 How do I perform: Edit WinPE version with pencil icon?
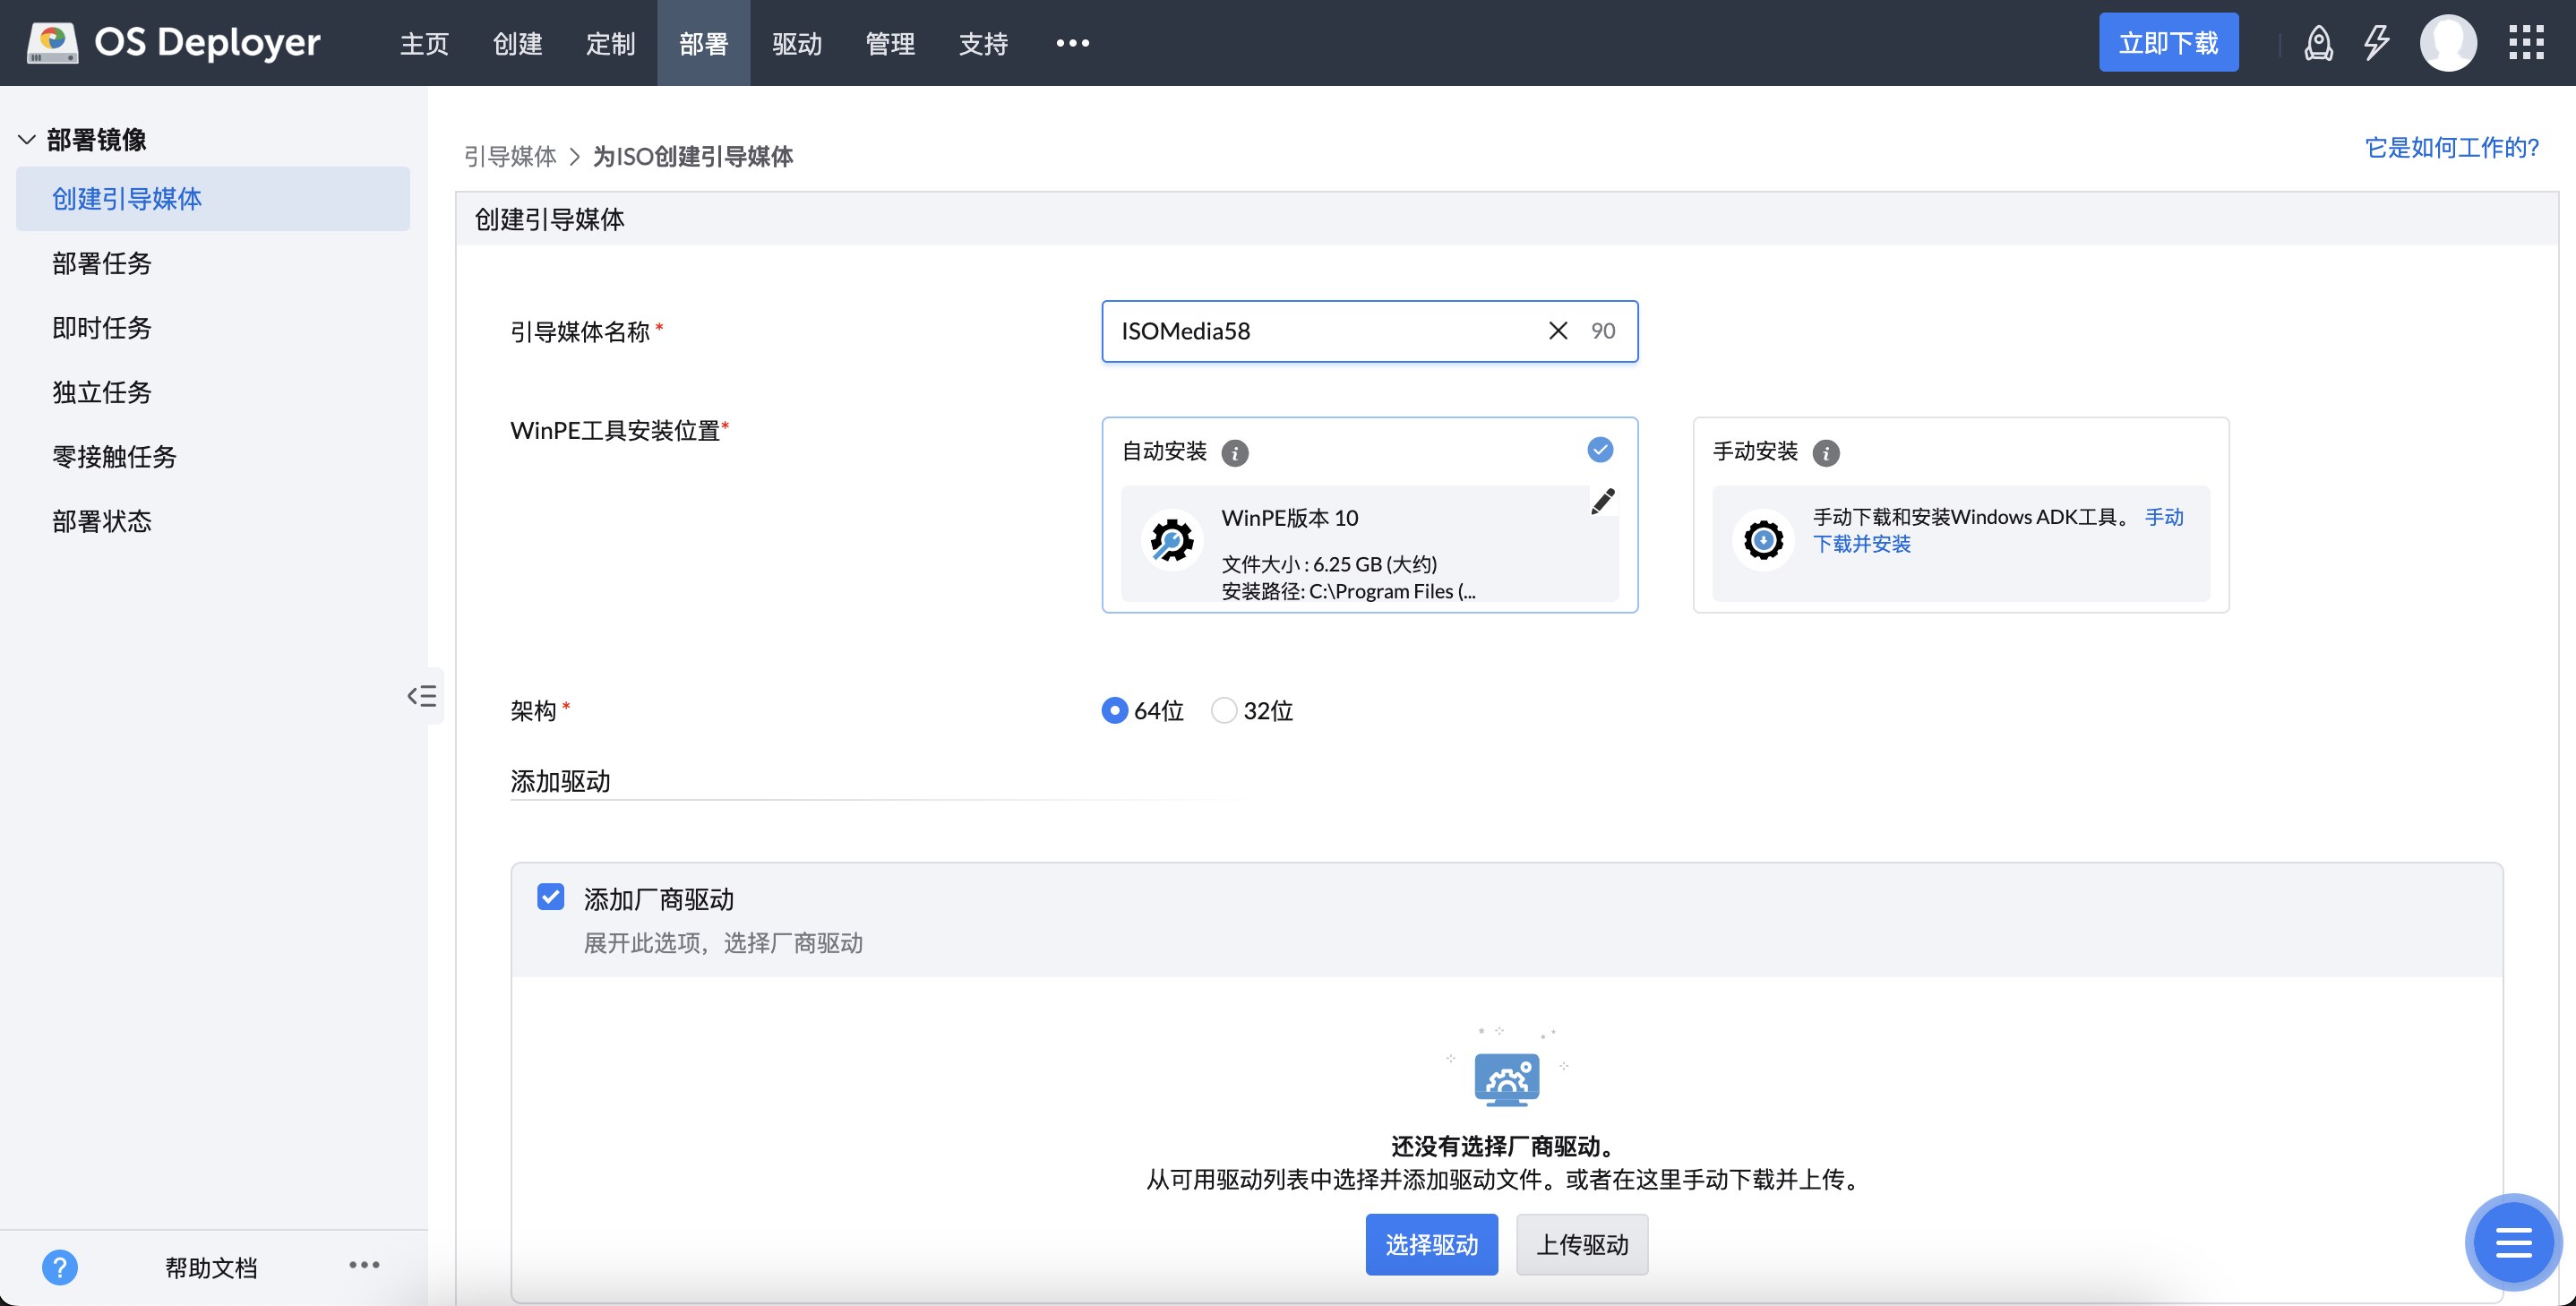click(x=1602, y=501)
